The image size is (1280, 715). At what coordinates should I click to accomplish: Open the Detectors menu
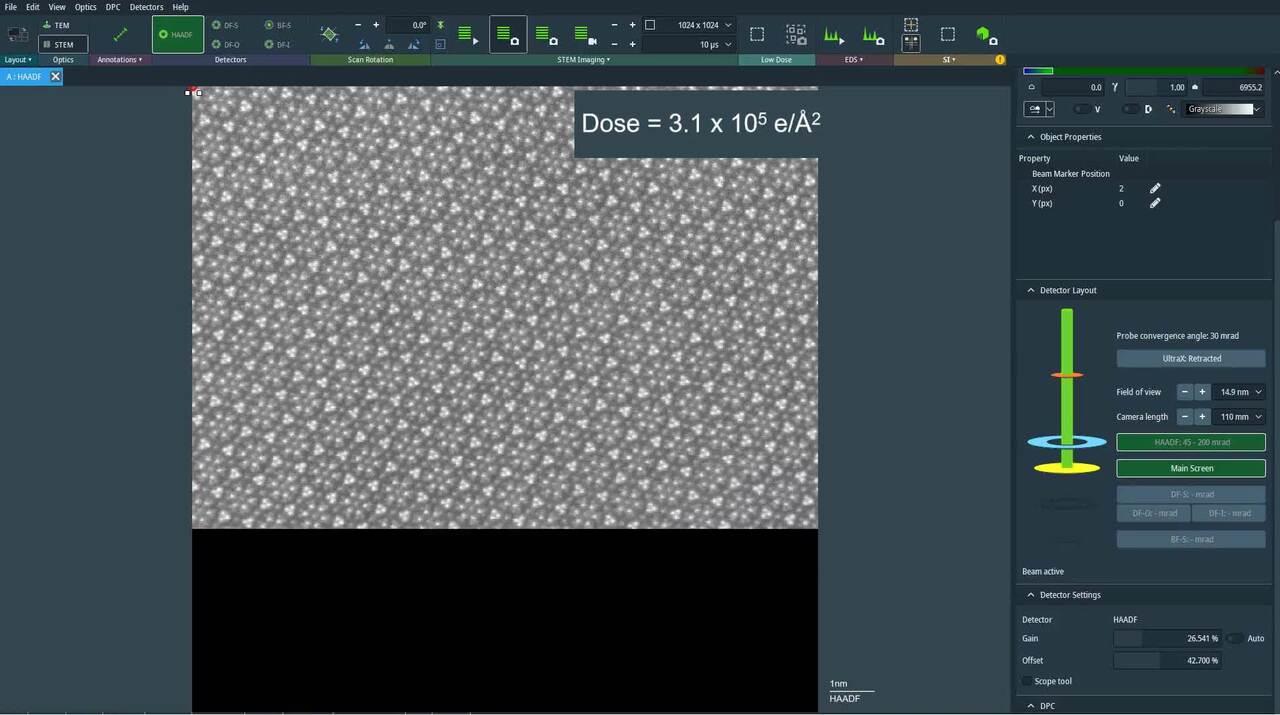146,7
